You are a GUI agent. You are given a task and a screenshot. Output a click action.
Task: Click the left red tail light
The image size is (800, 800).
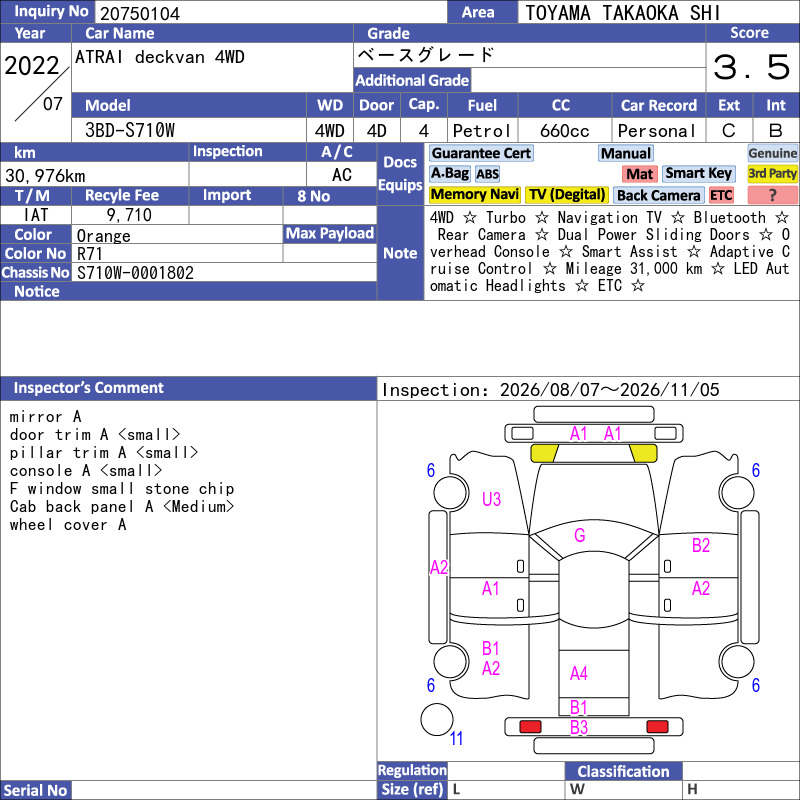530,727
